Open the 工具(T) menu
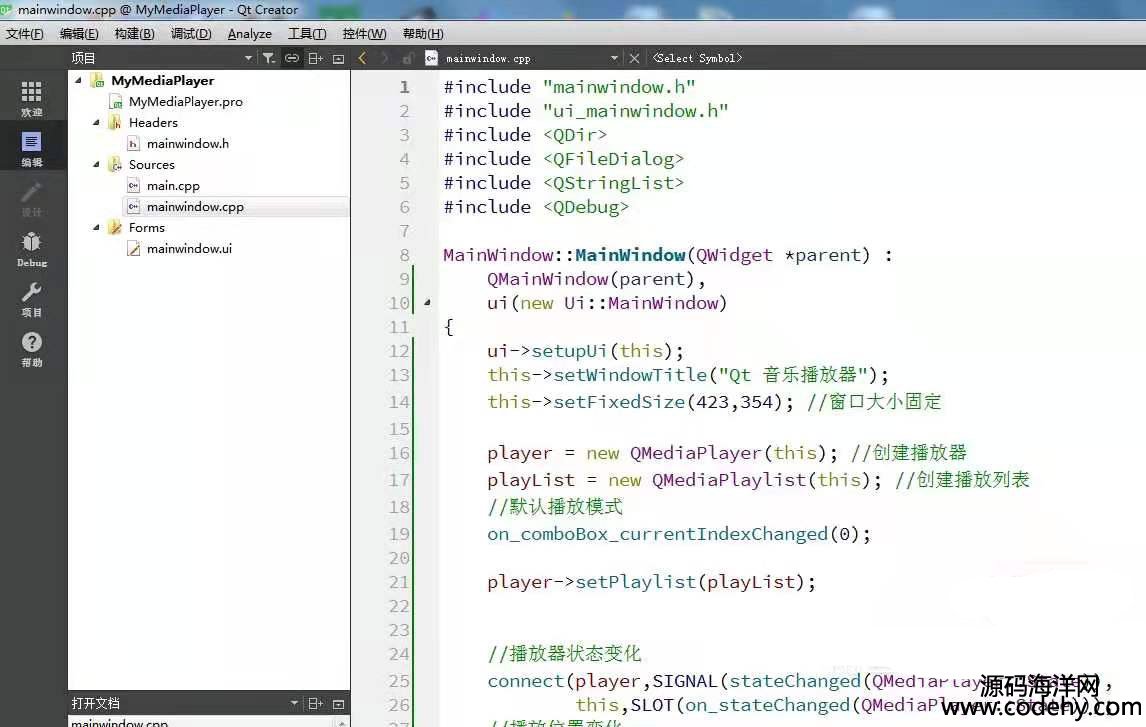The height and width of the screenshot is (727, 1146). pos(307,34)
